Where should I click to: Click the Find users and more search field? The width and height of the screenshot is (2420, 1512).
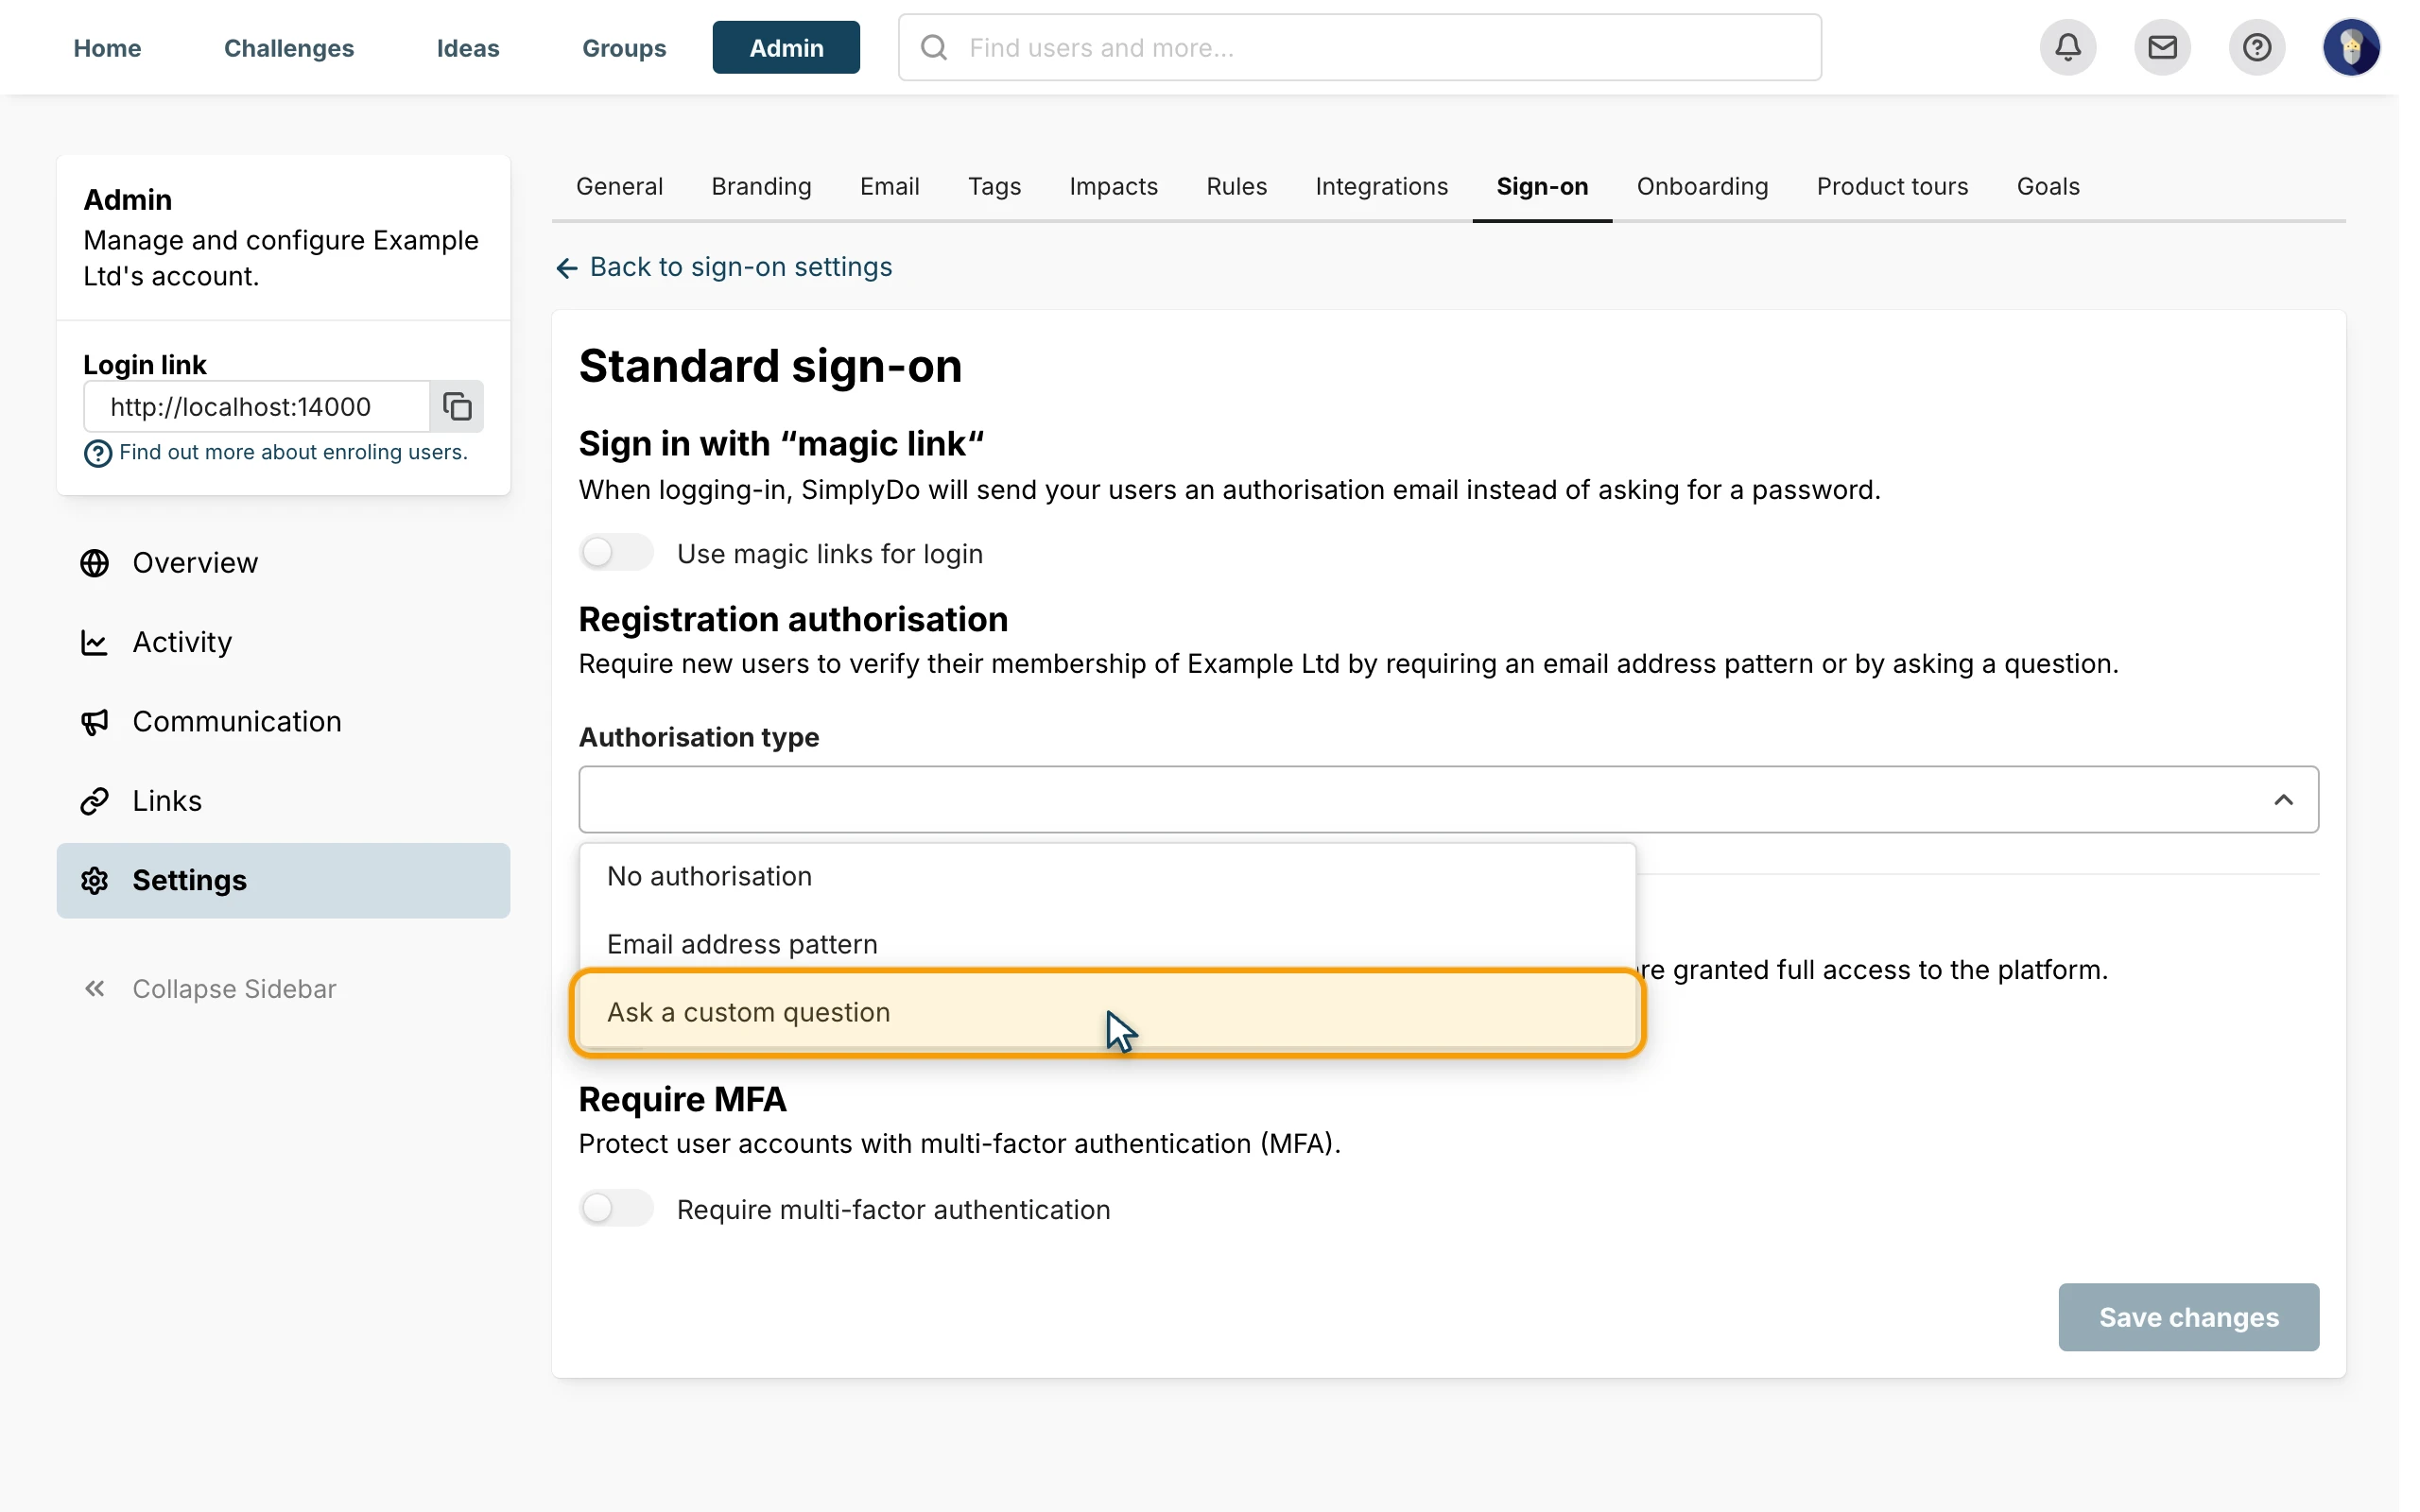1359,47
